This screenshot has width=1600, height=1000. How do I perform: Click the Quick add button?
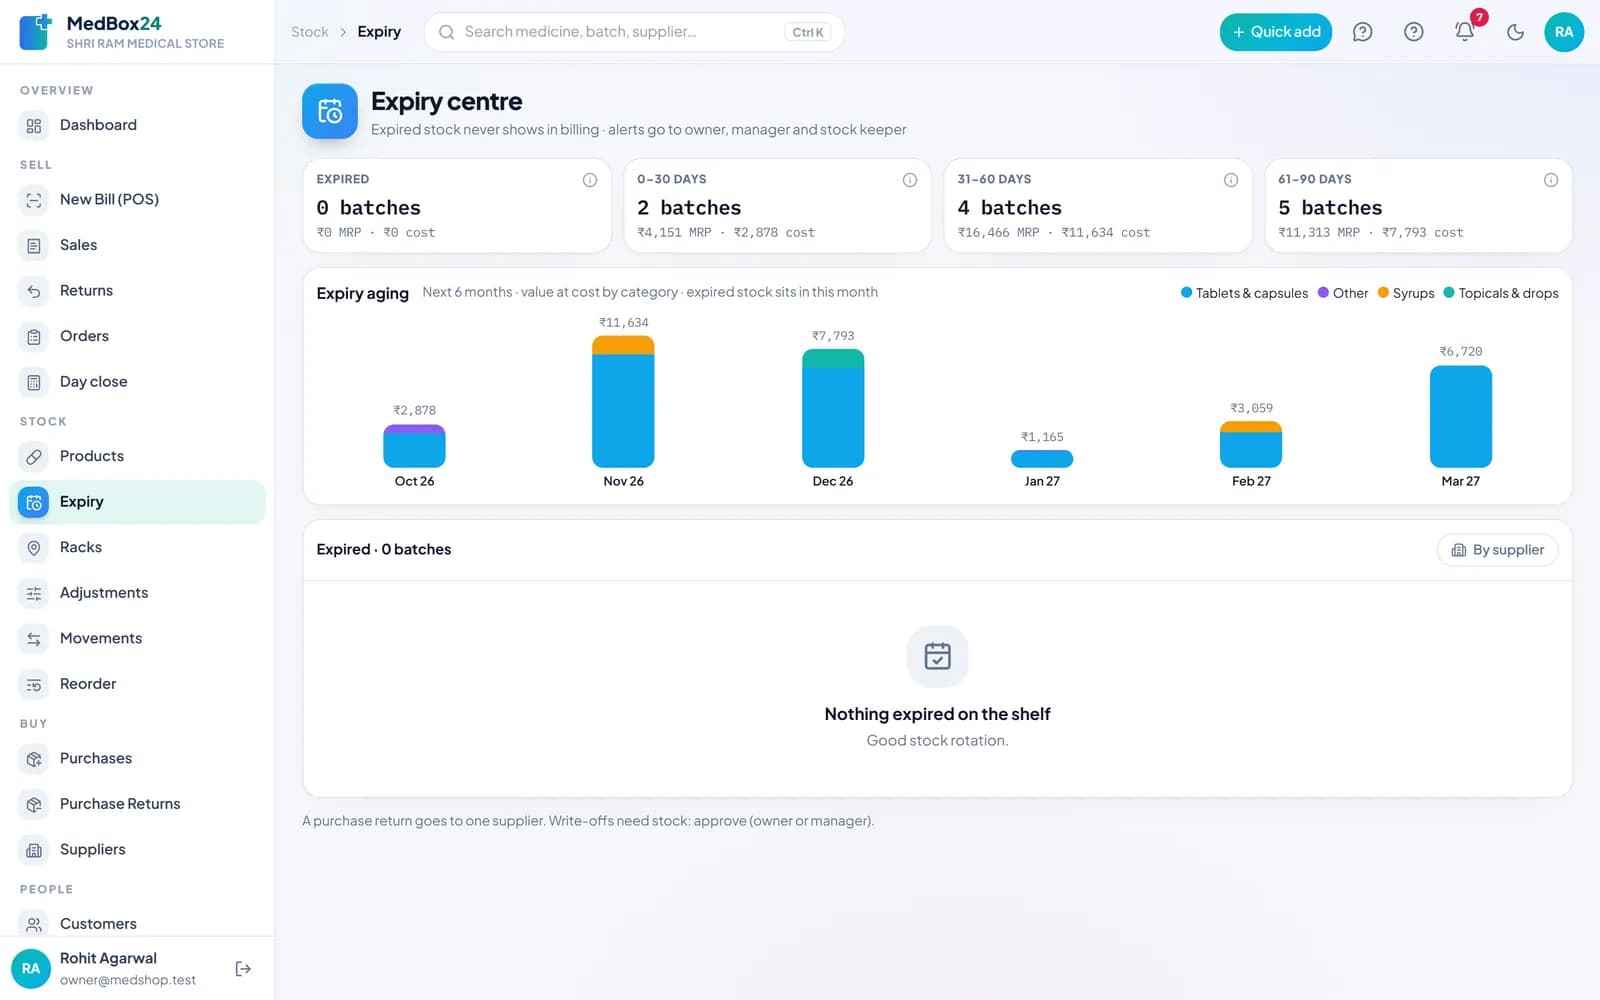pyautogui.click(x=1276, y=32)
